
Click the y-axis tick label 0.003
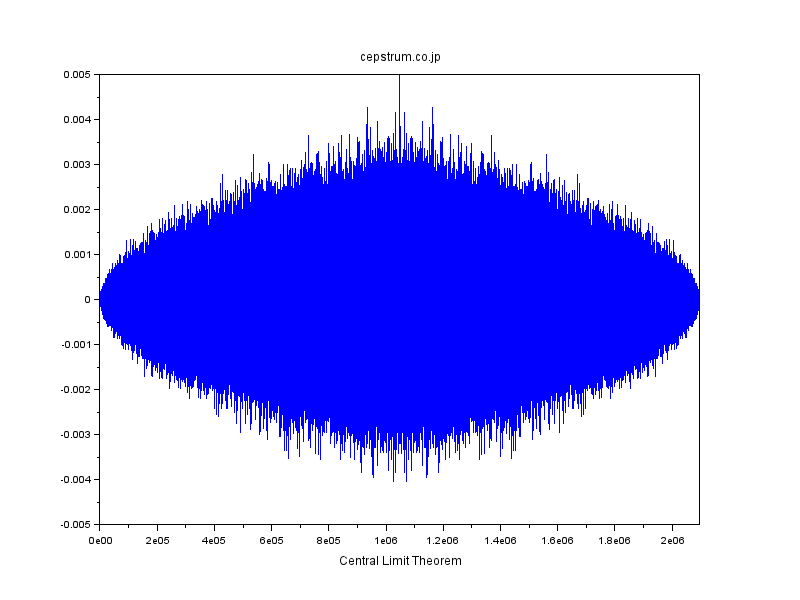click(77, 164)
